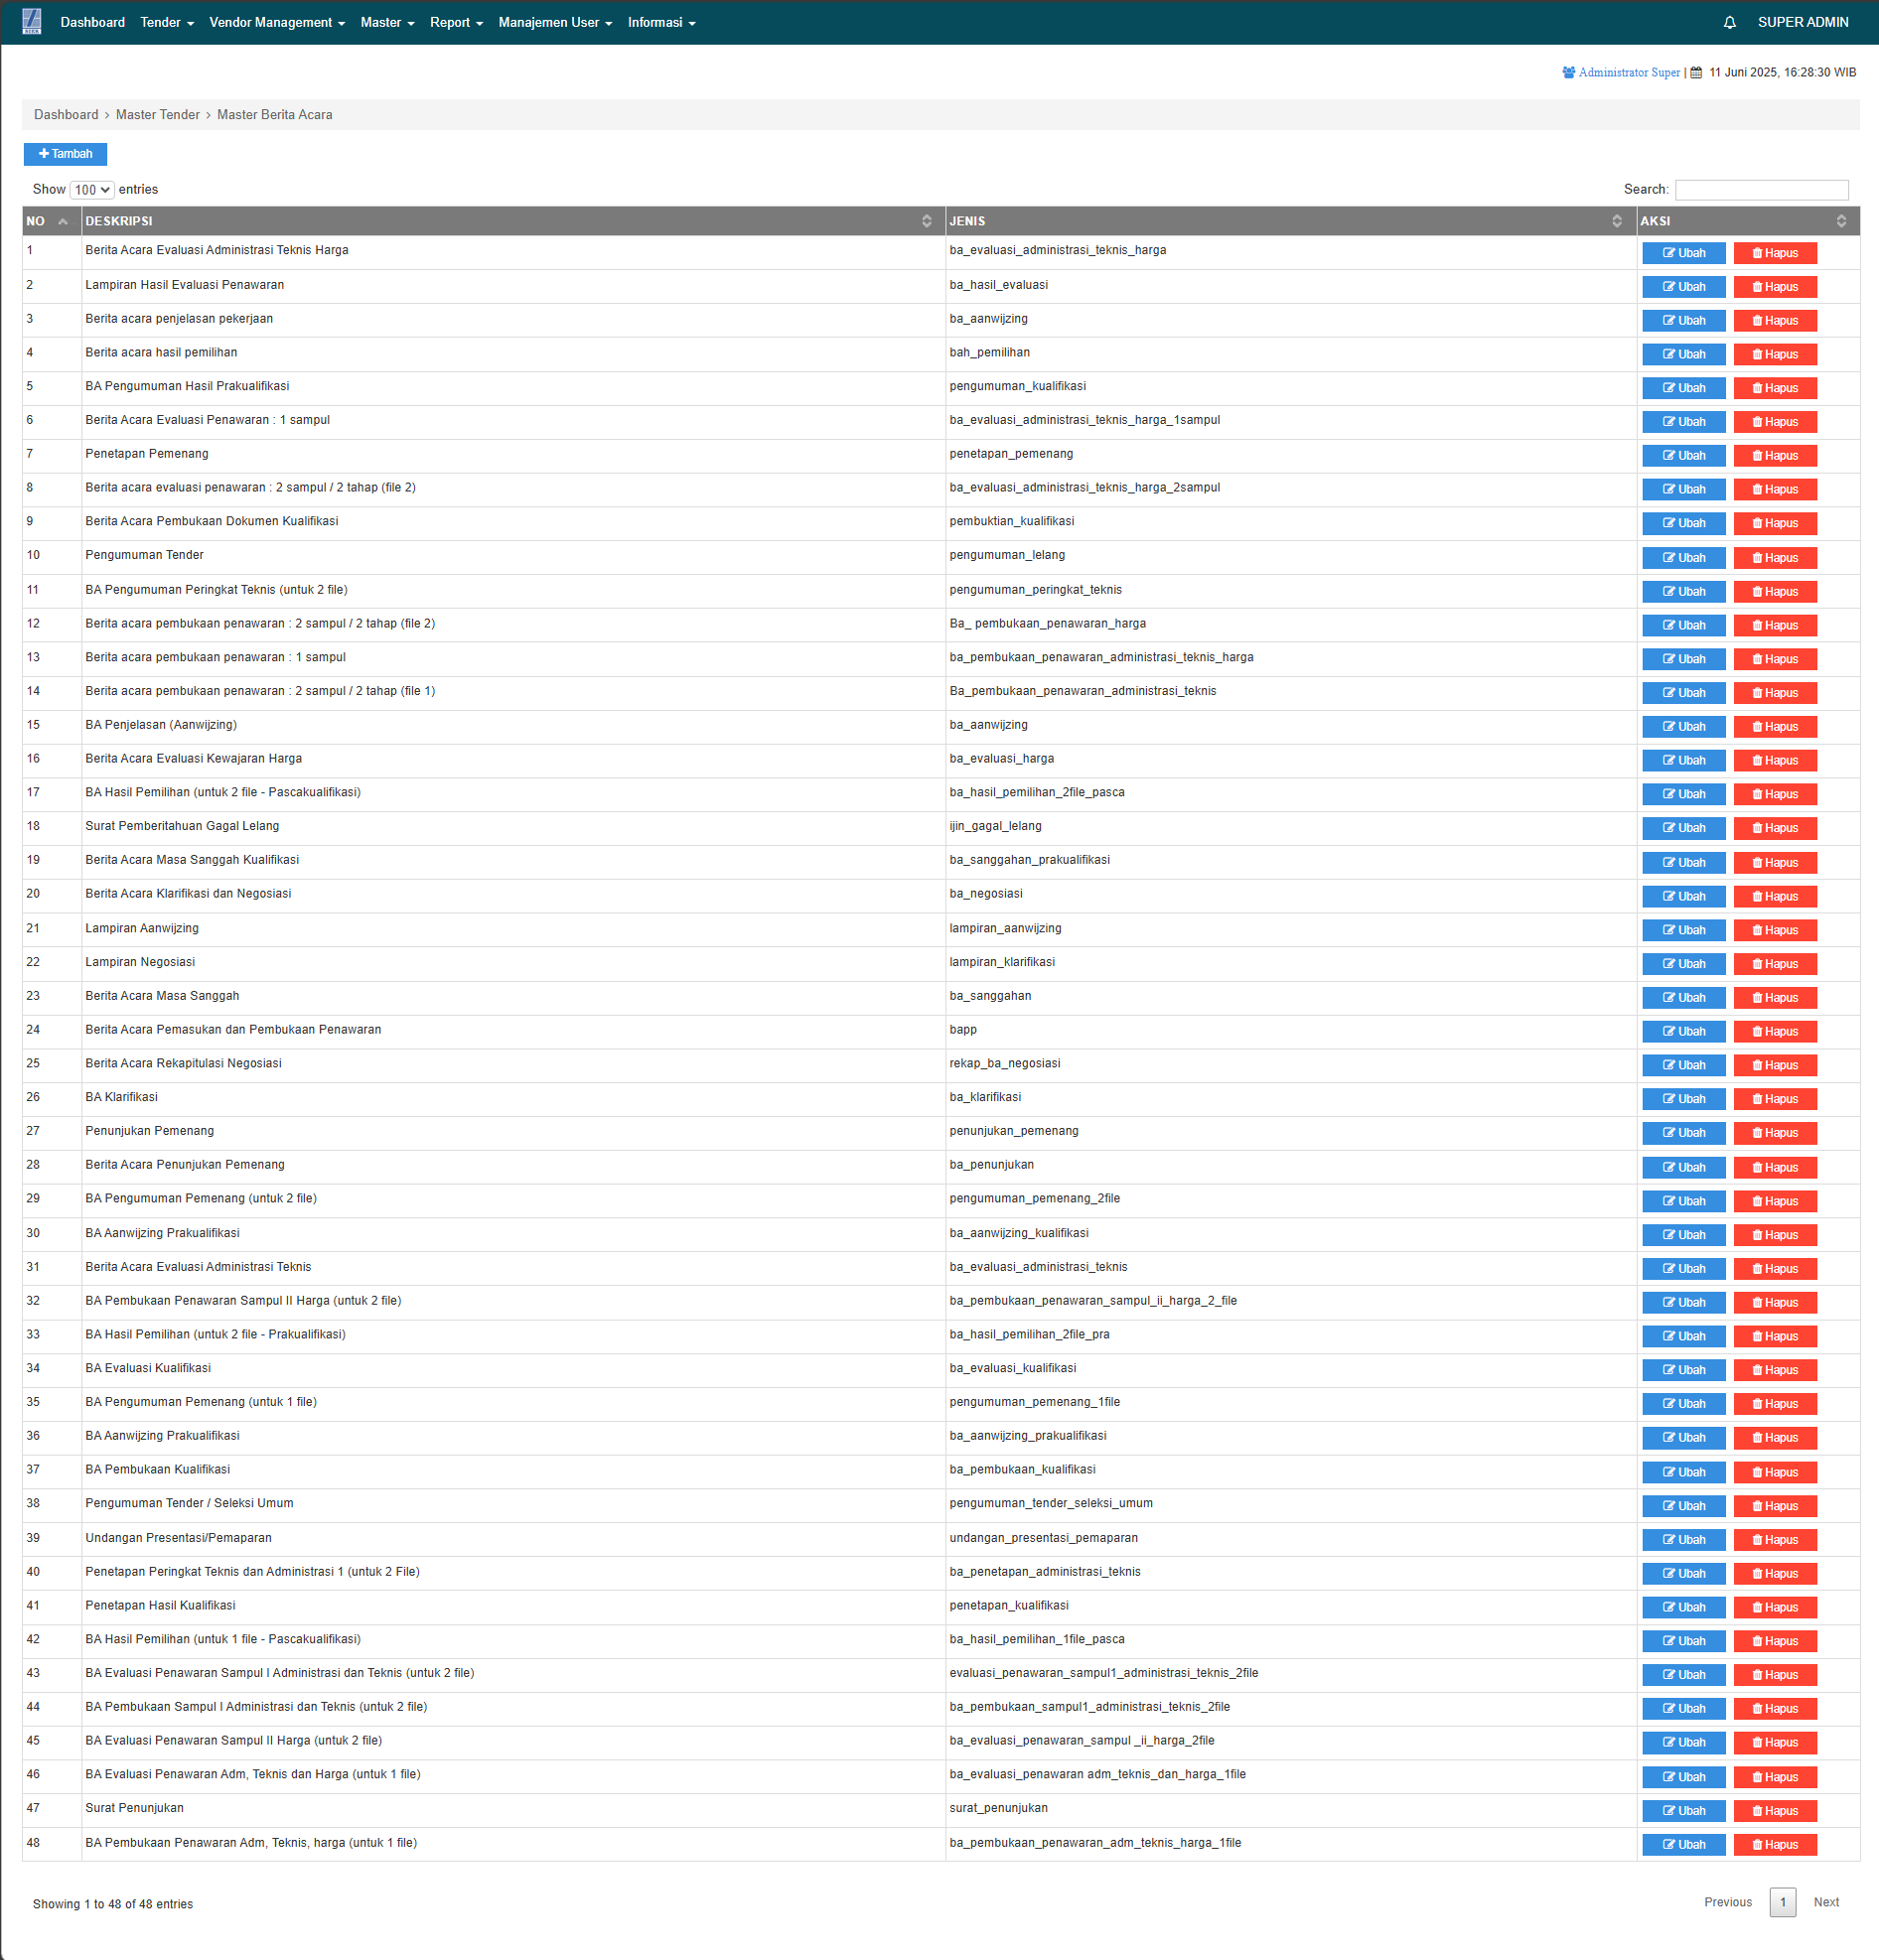Click Berita Acara Evaluasi Kewajaran Harga text

click(194, 758)
